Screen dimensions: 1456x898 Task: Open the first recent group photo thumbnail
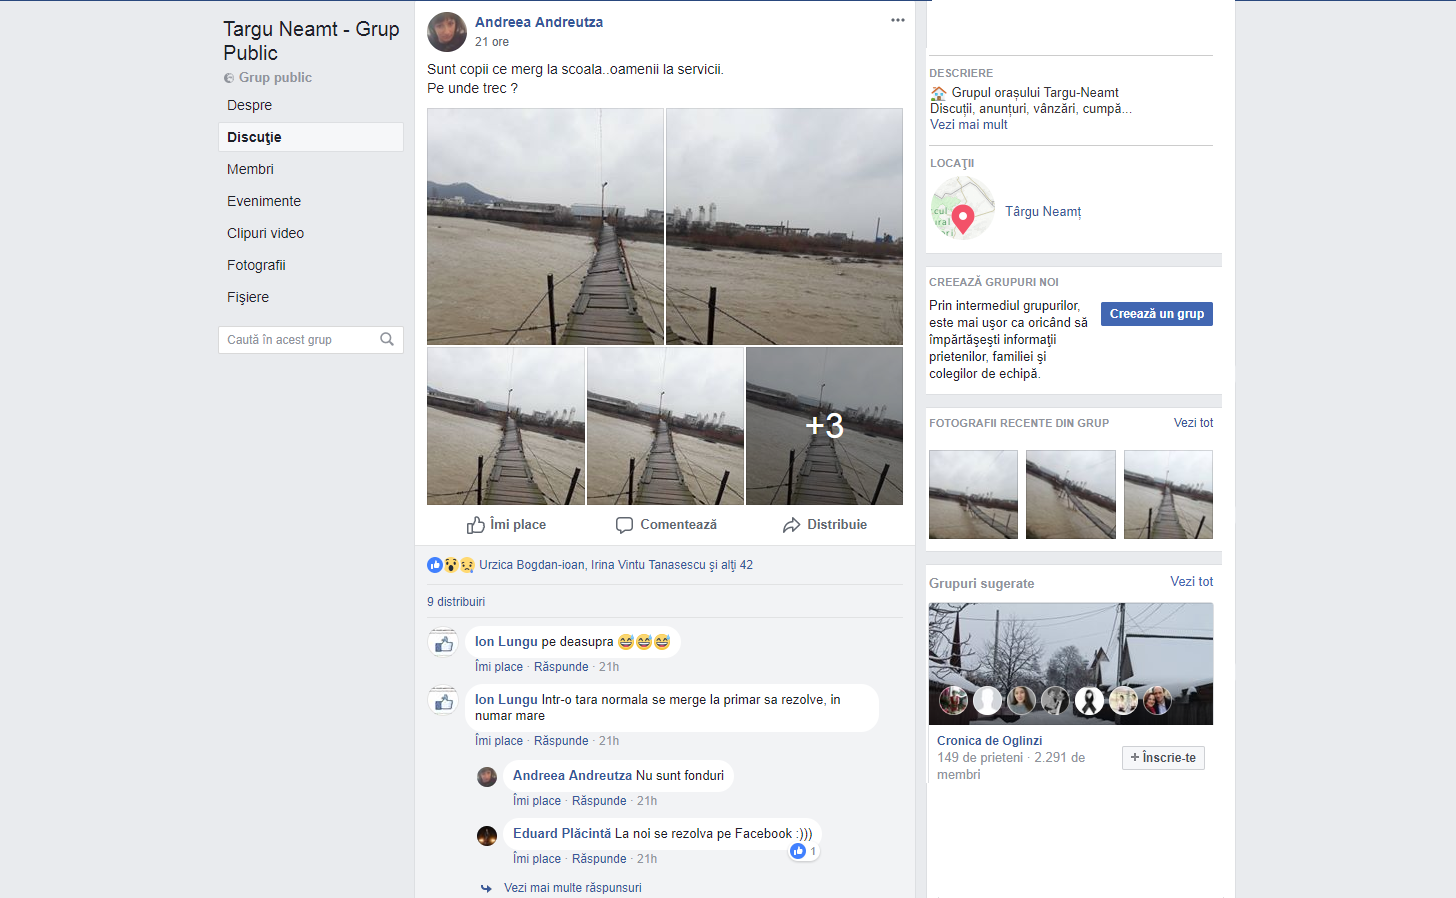(x=973, y=494)
